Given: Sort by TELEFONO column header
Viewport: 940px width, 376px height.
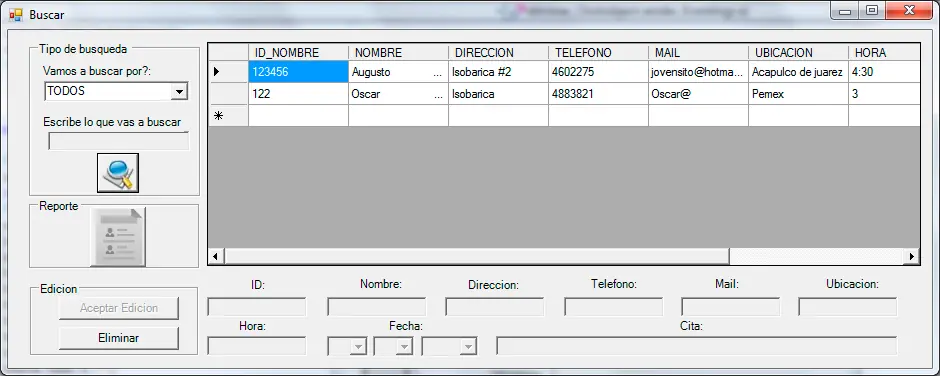Looking at the screenshot, I should [x=598, y=53].
